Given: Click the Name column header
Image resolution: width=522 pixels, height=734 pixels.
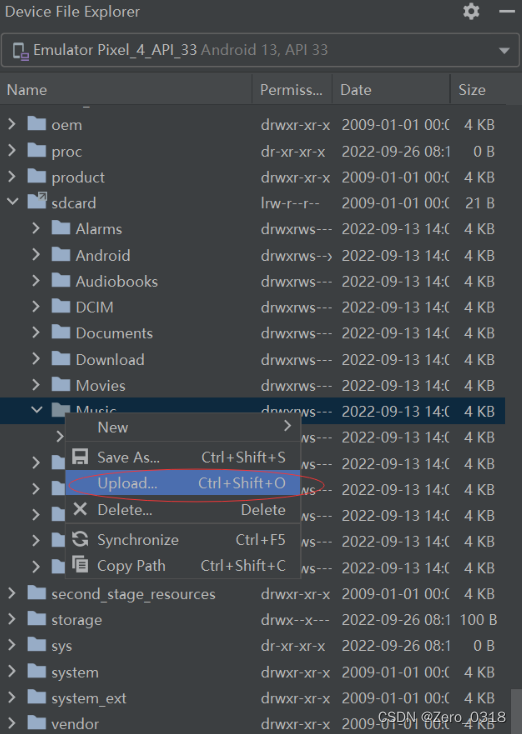Looking at the screenshot, I should coord(126,90).
